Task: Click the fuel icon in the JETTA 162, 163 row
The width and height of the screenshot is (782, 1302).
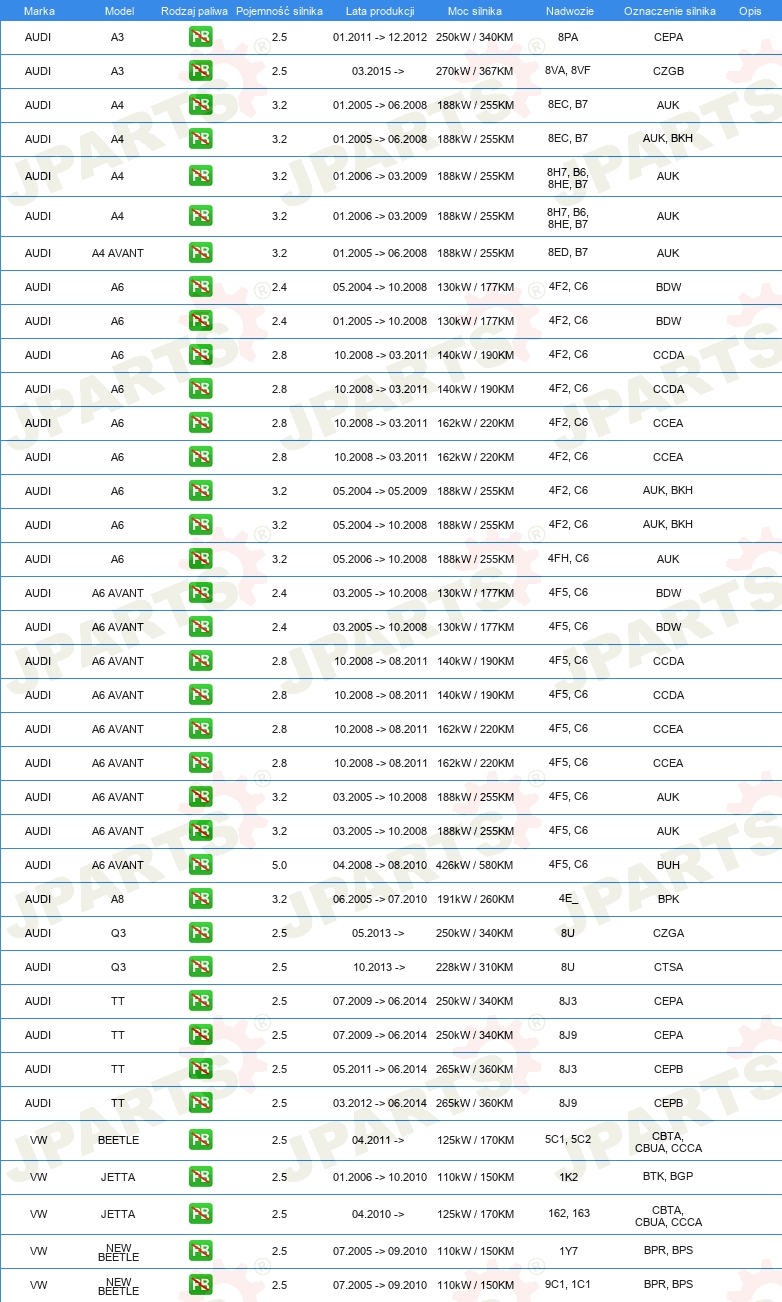Action: (200, 1214)
